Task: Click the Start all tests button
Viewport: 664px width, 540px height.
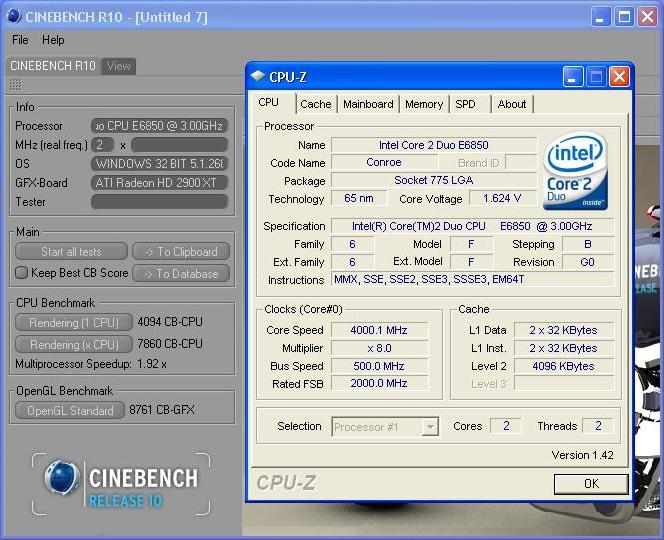Action: point(71,252)
